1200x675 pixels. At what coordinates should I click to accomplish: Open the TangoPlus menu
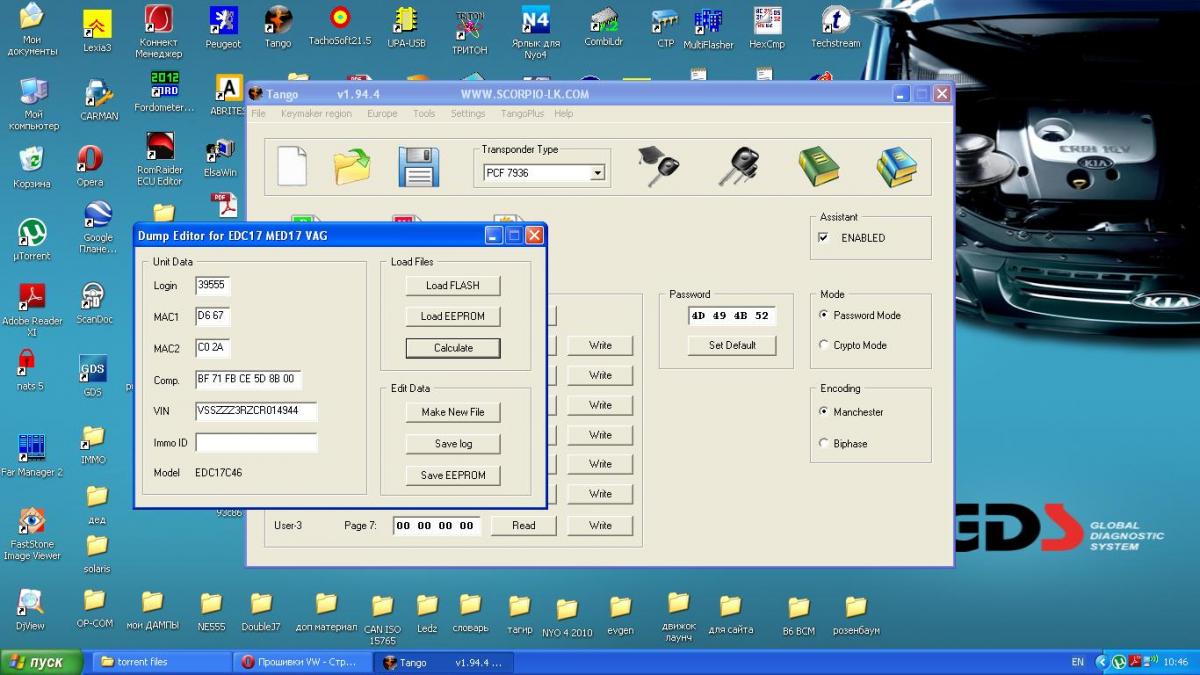pos(522,114)
